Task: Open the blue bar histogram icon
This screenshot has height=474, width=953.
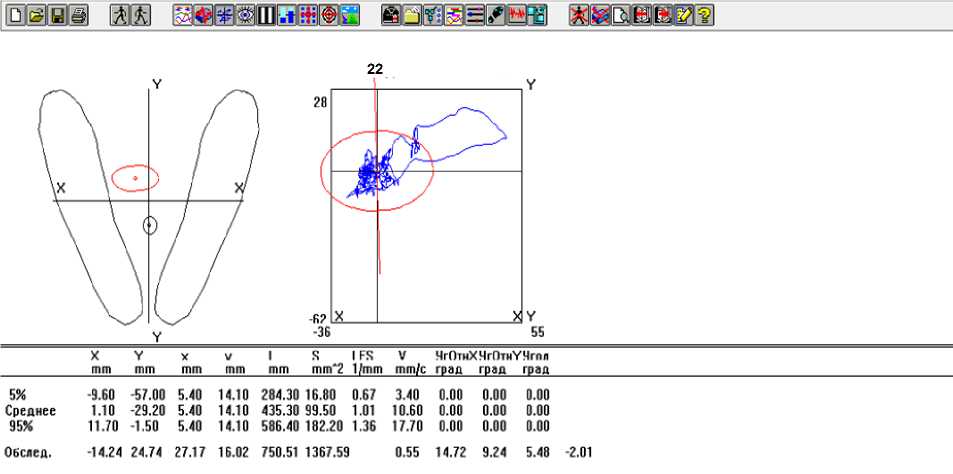Action: coord(287,15)
